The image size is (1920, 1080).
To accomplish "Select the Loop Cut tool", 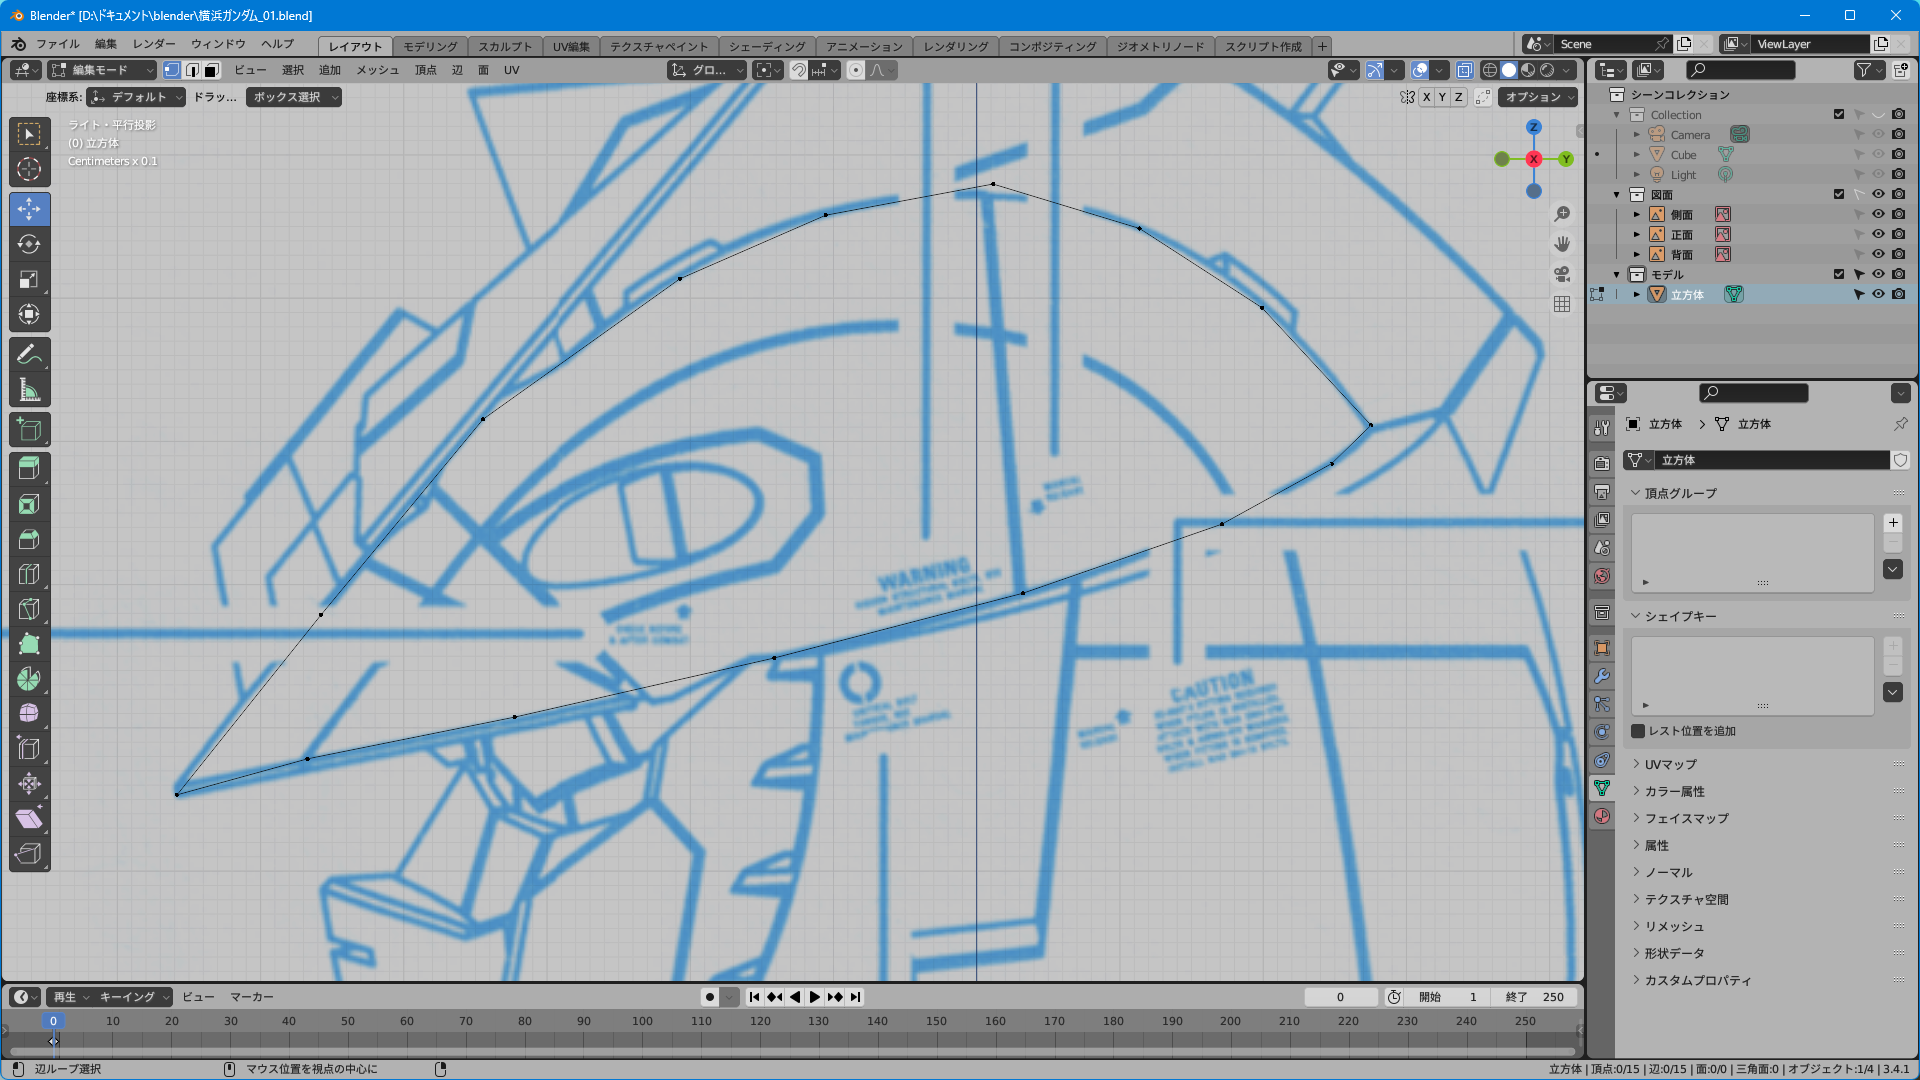I will [29, 573].
